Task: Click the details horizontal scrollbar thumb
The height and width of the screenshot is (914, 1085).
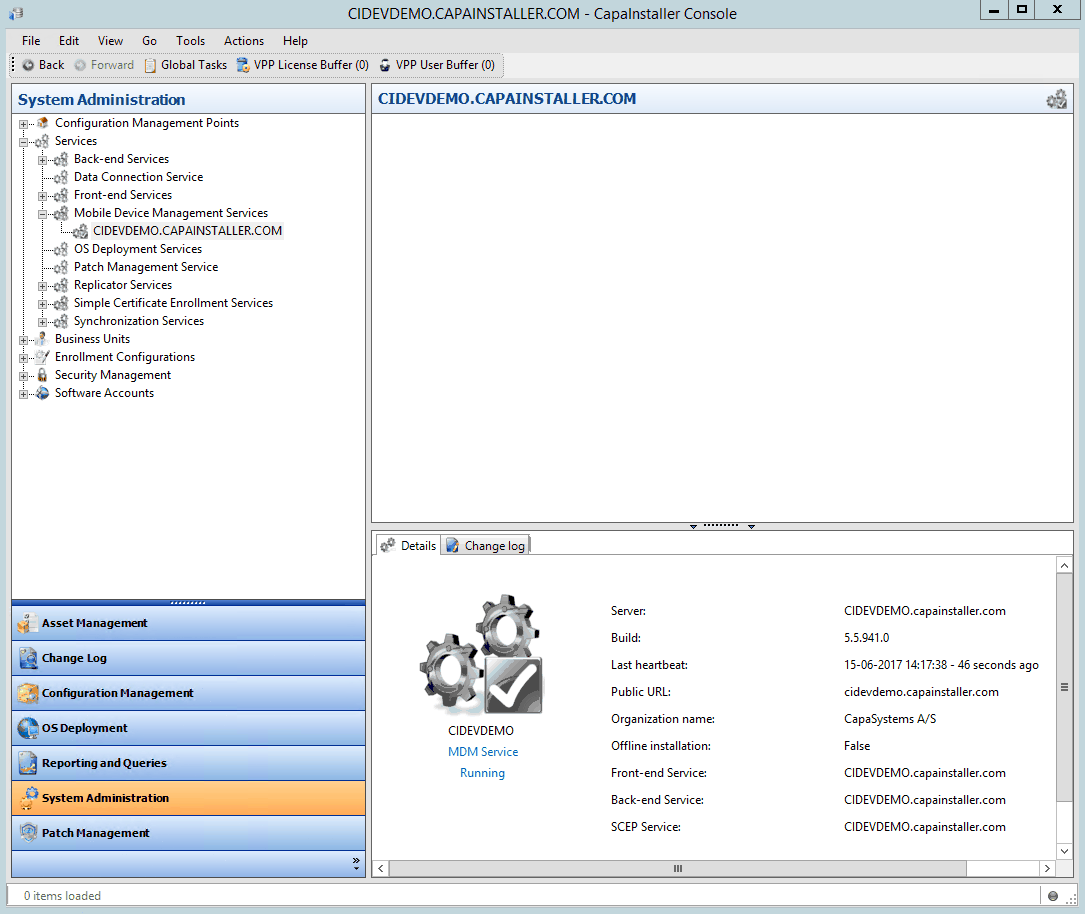Action: (x=678, y=868)
